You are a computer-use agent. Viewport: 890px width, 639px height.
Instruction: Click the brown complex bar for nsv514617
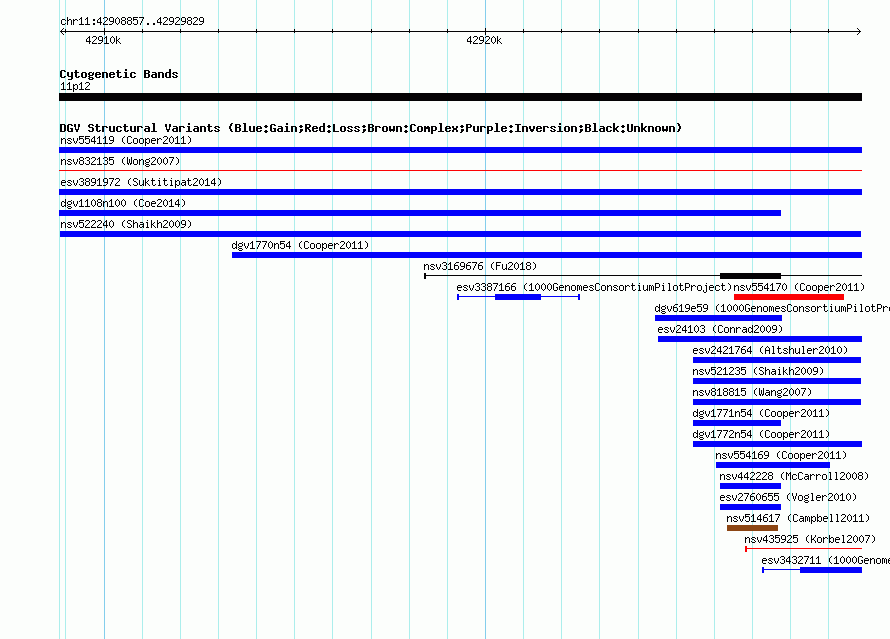coord(753,528)
